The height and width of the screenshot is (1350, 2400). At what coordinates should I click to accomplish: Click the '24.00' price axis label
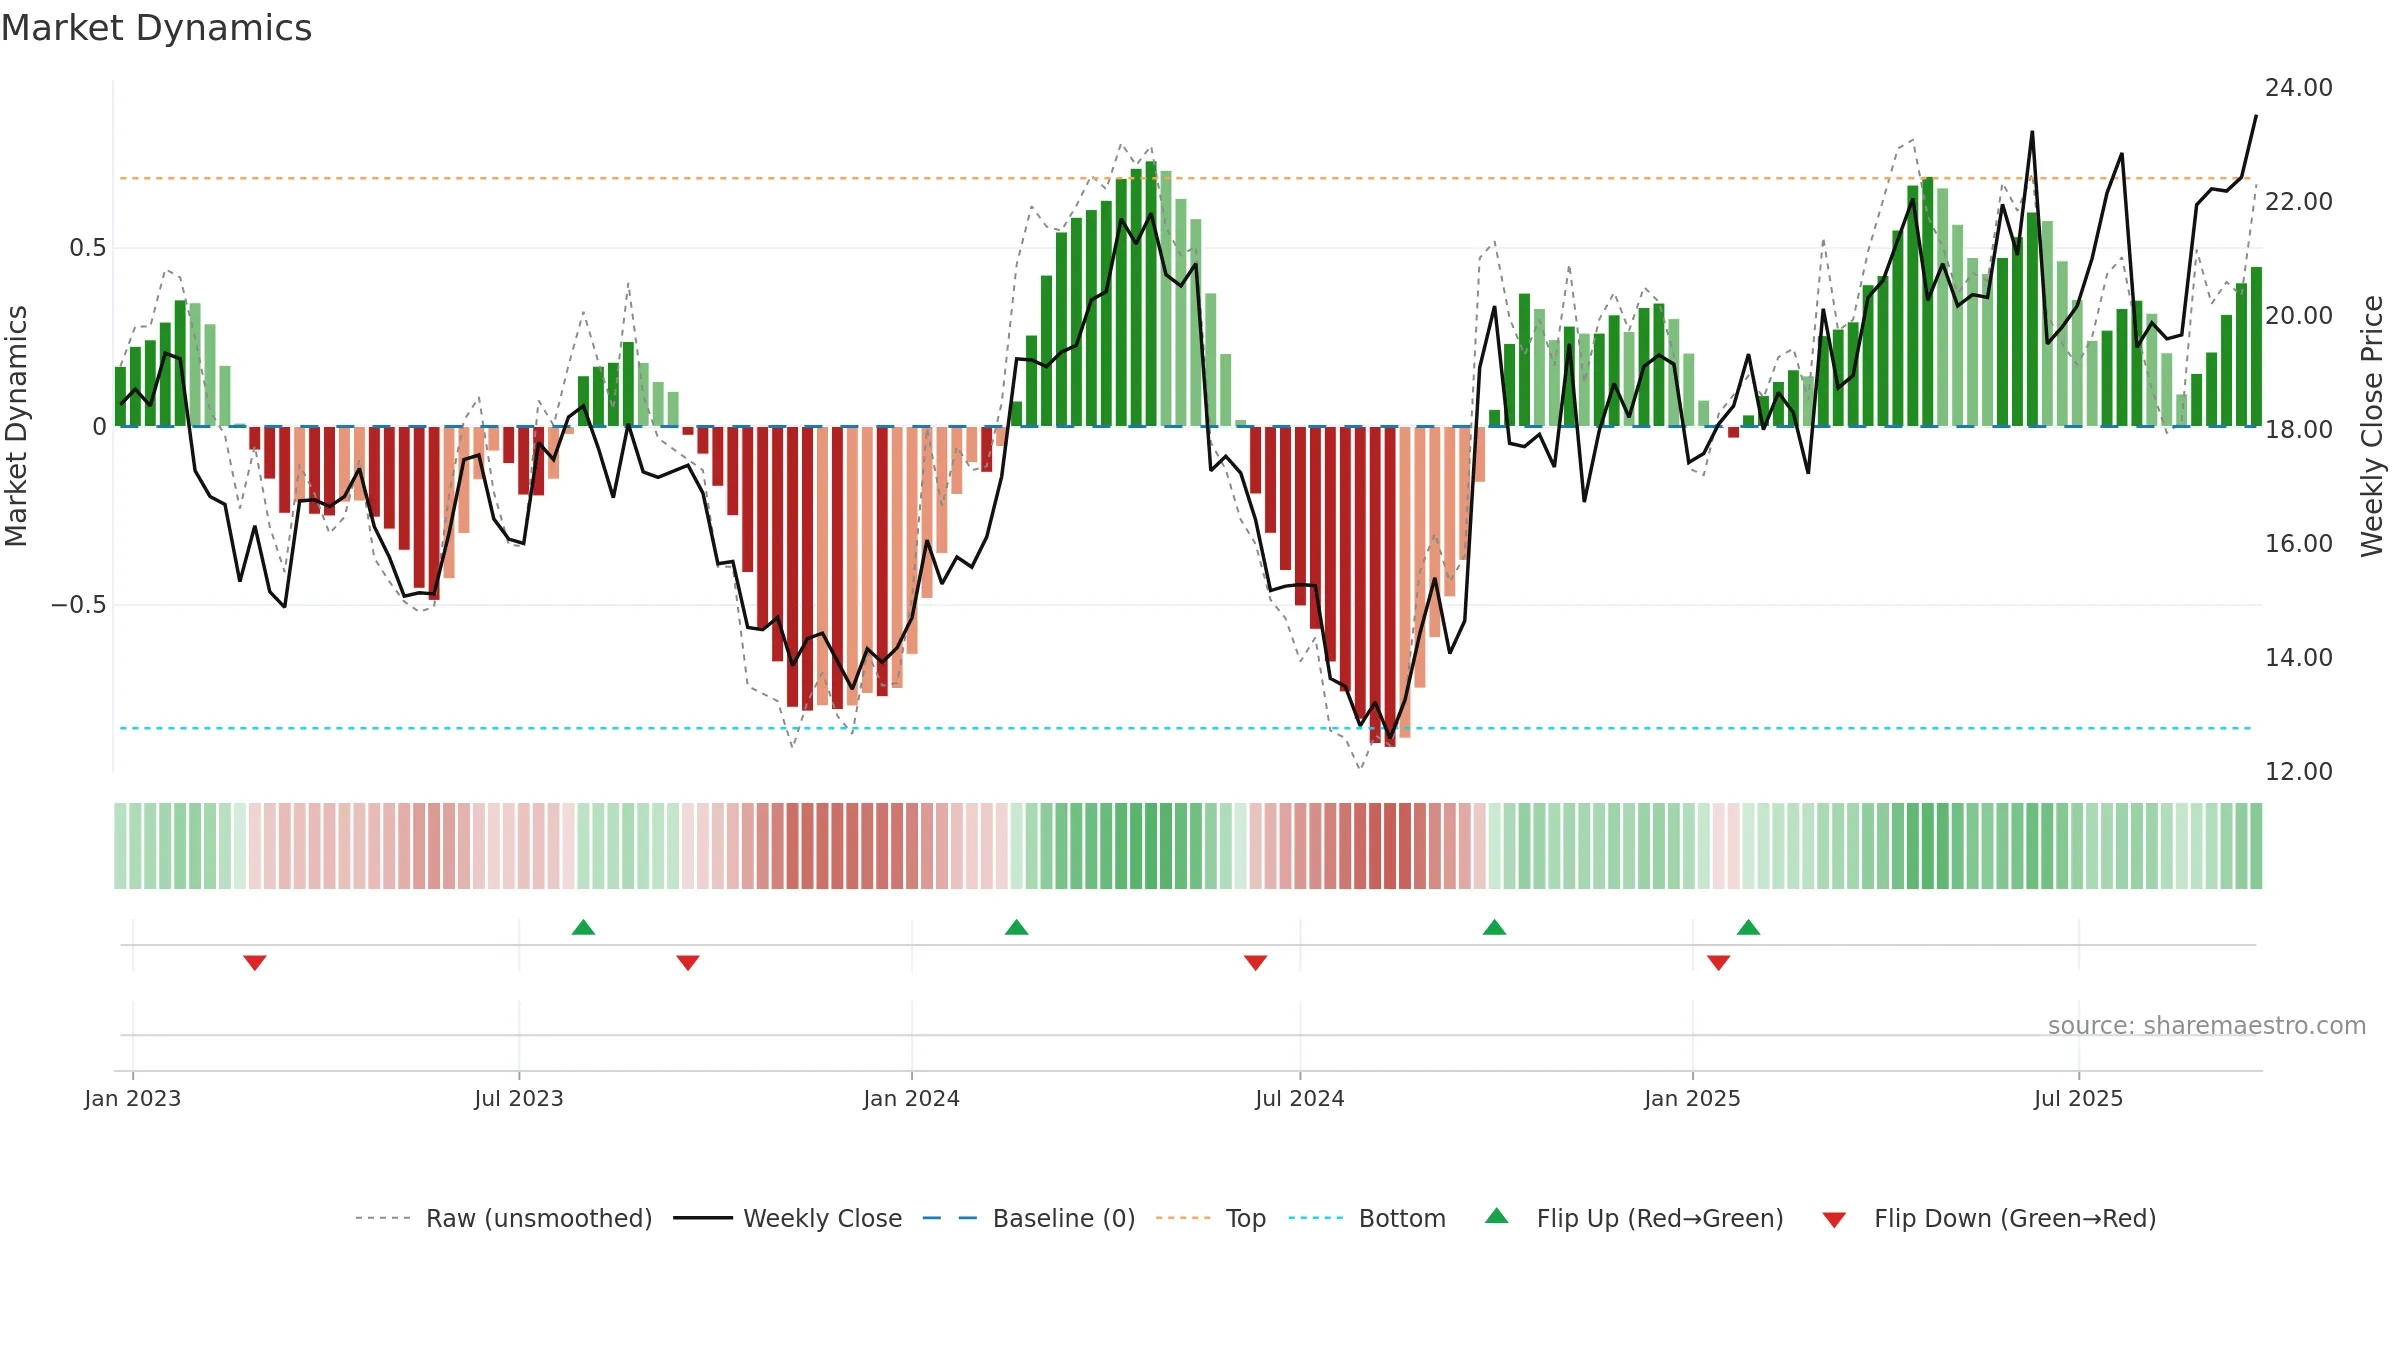[x=2299, y=88]
